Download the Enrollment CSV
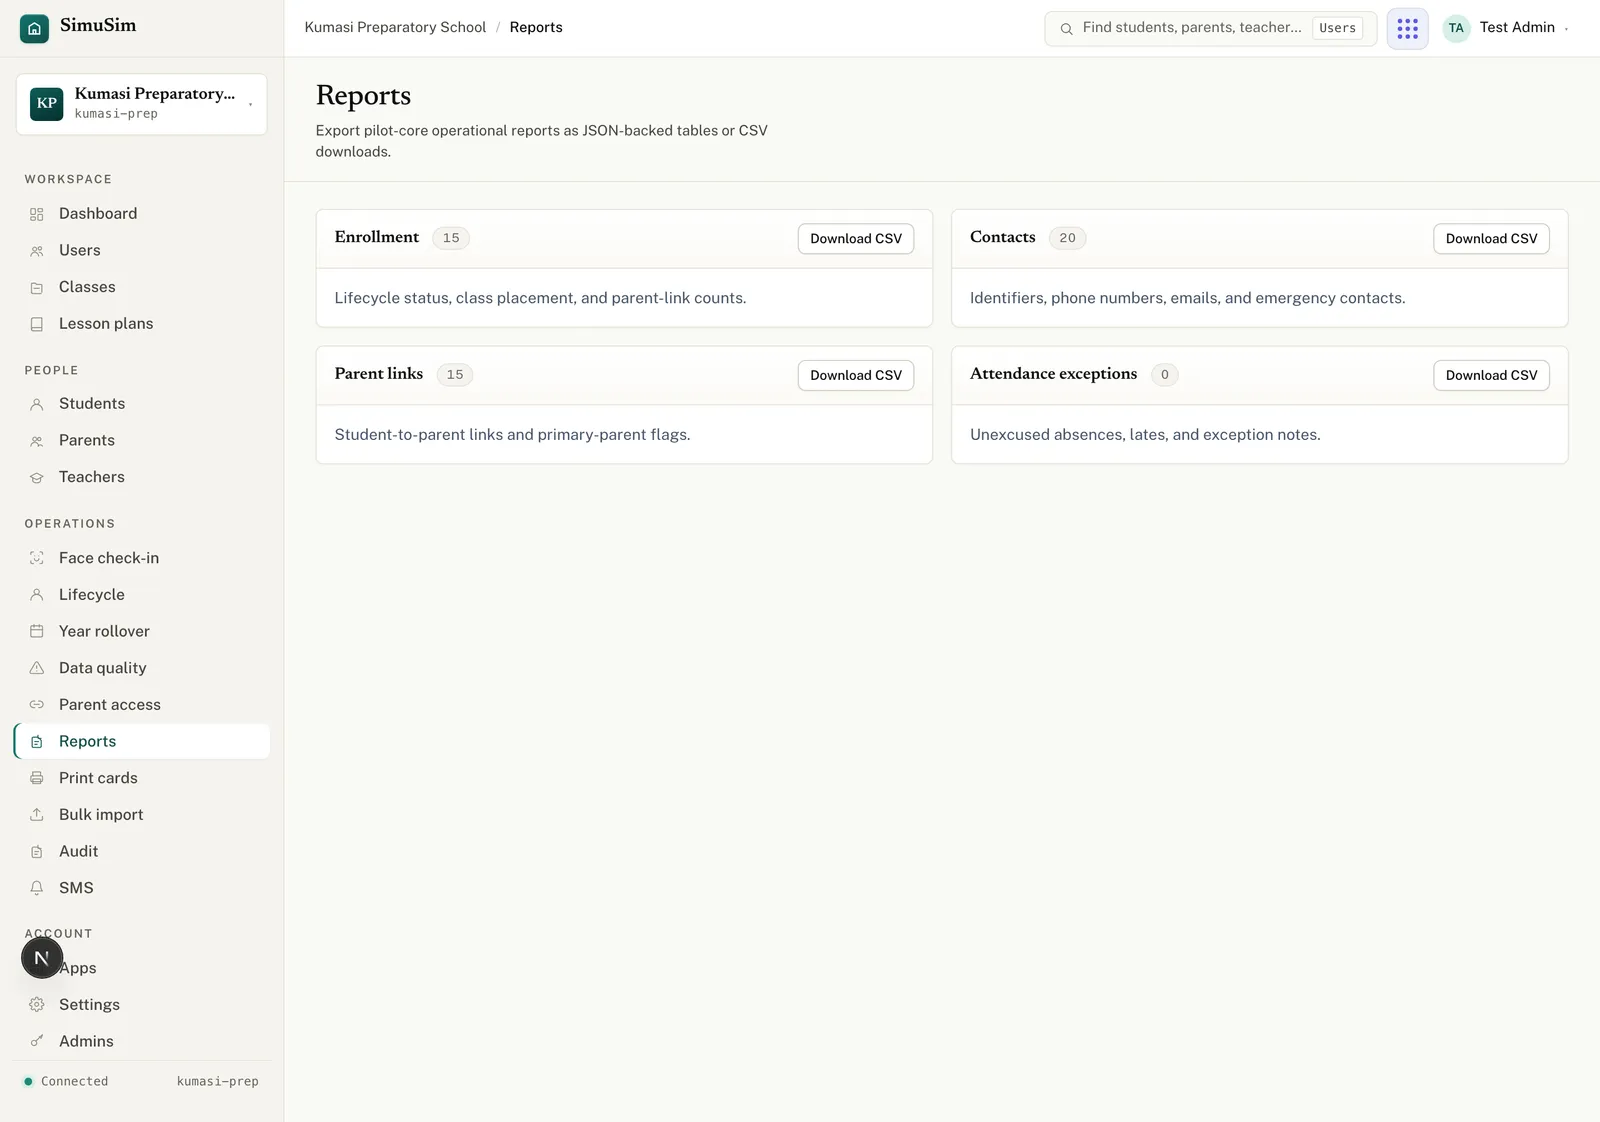This screenshot has height=1122, width=1600. click(855, 239)
